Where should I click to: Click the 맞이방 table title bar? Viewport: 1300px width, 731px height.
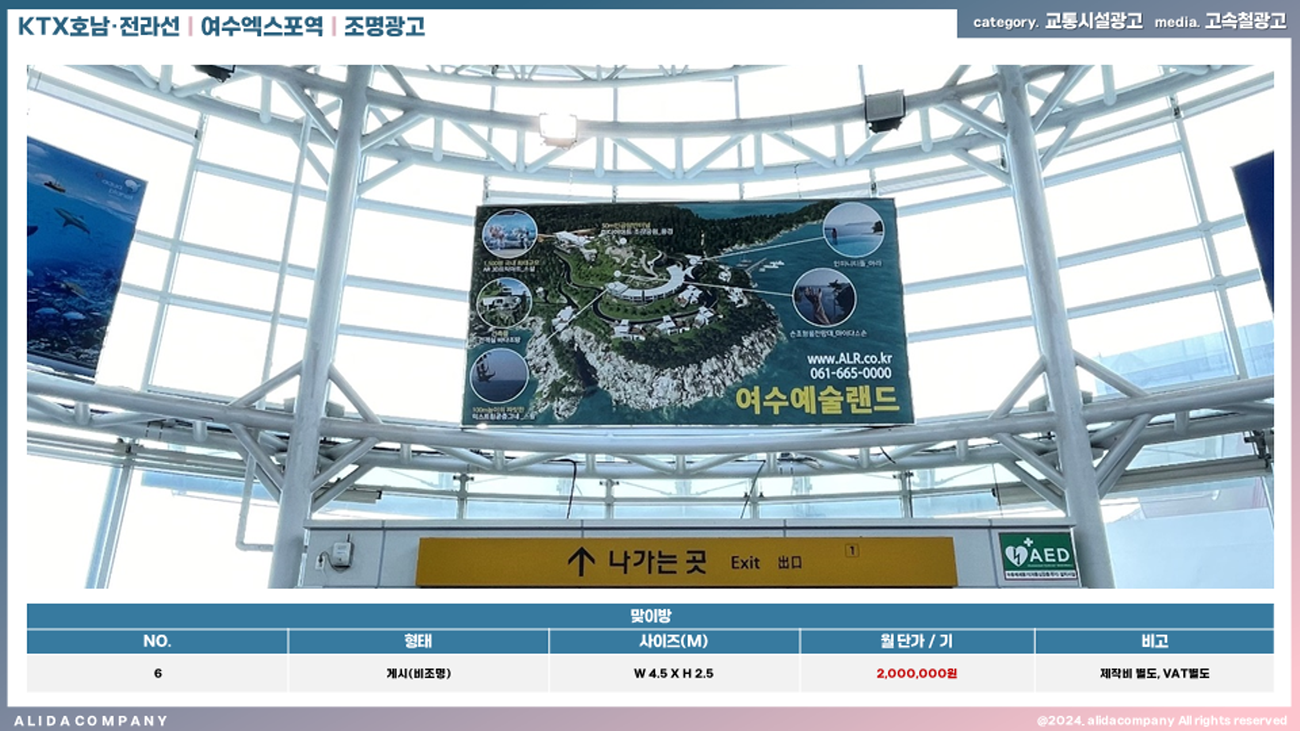650,616
